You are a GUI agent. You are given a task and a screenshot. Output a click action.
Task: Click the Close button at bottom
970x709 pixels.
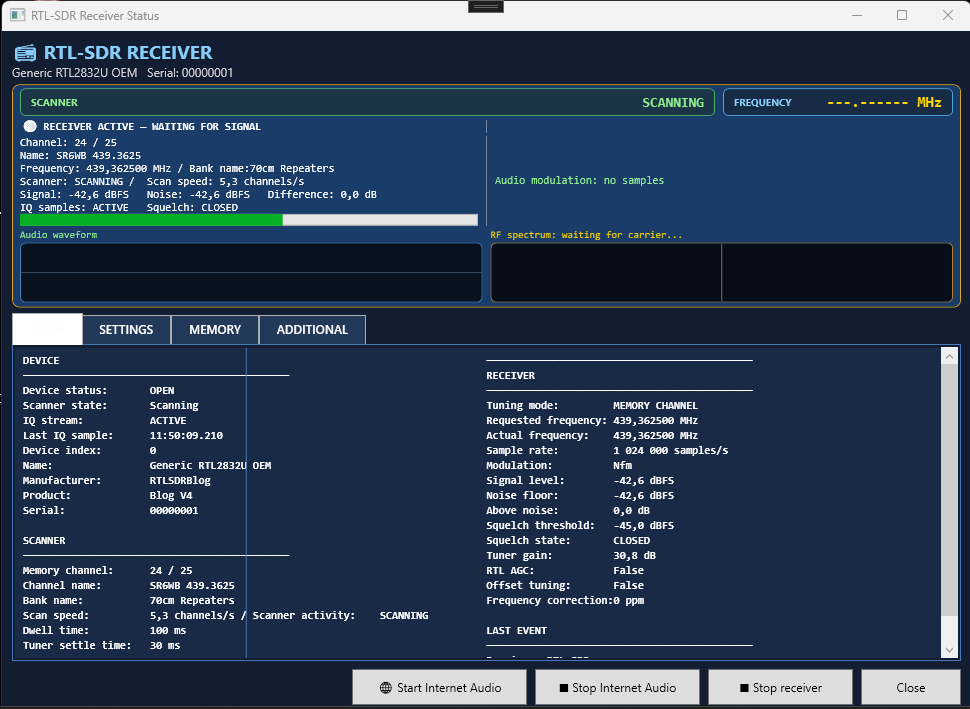911,687
